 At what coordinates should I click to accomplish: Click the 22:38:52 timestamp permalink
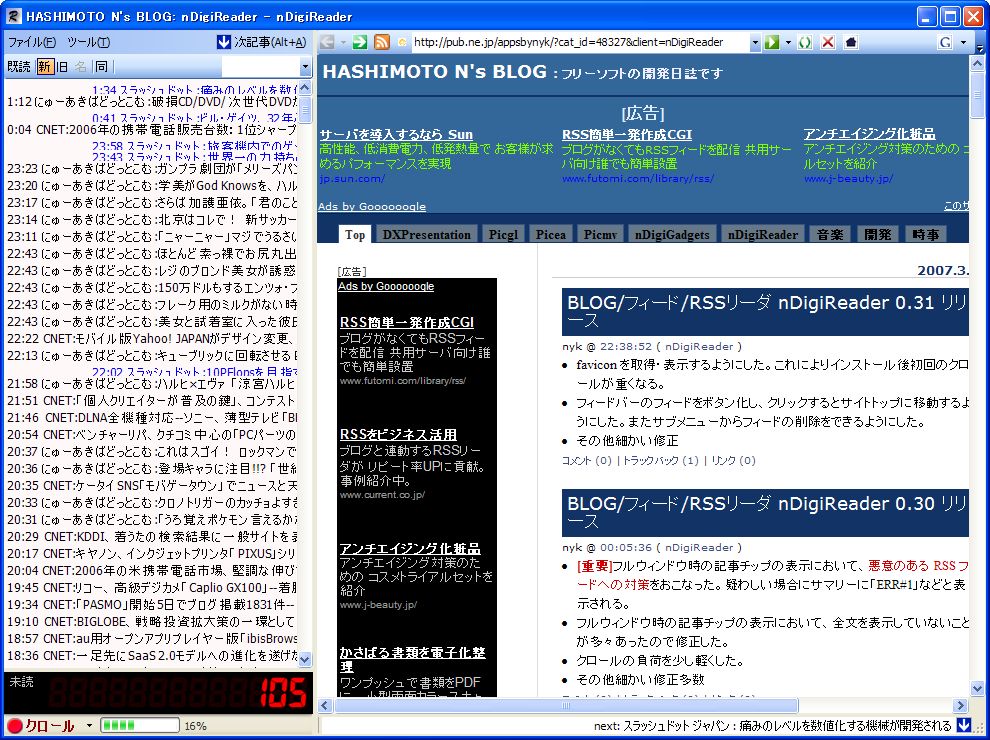tap(626, 346)
